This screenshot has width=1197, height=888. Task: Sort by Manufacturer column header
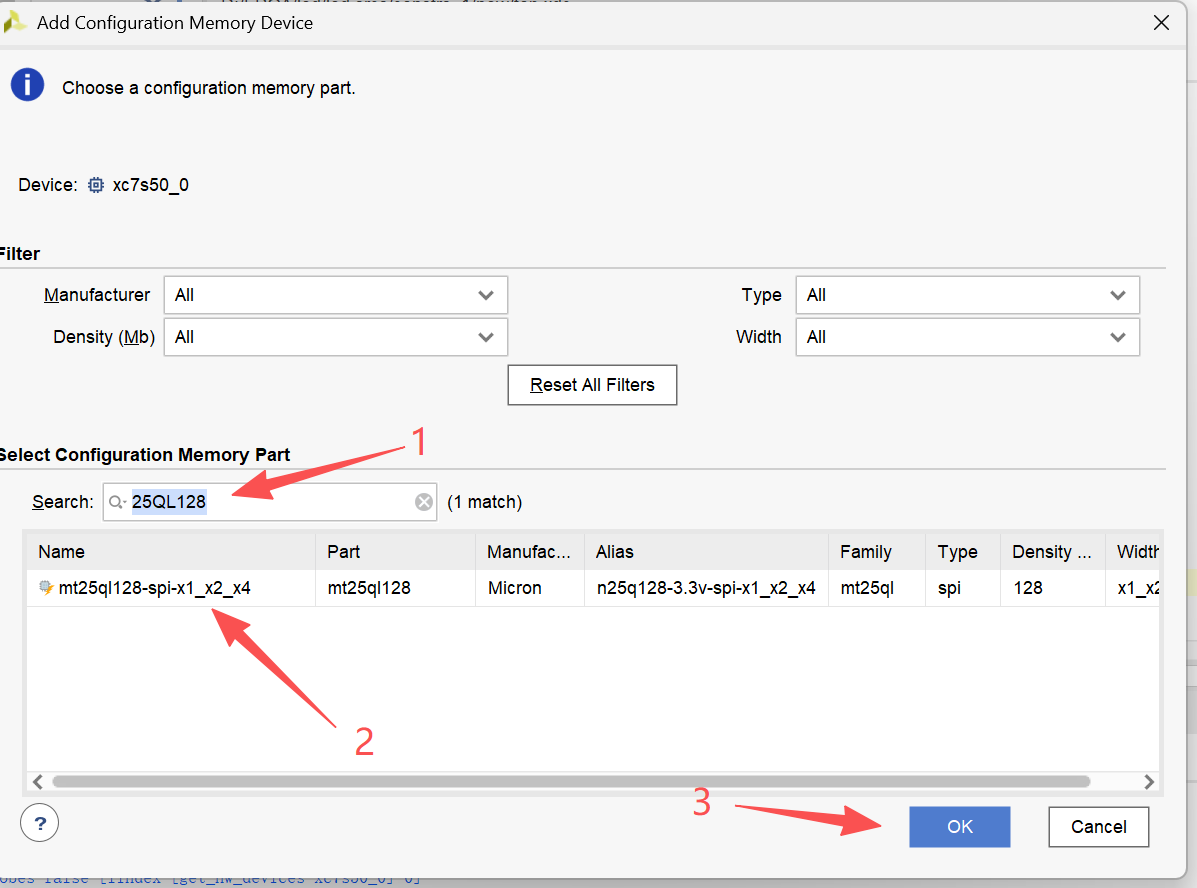pyautogui.click(x=529, y=552)
